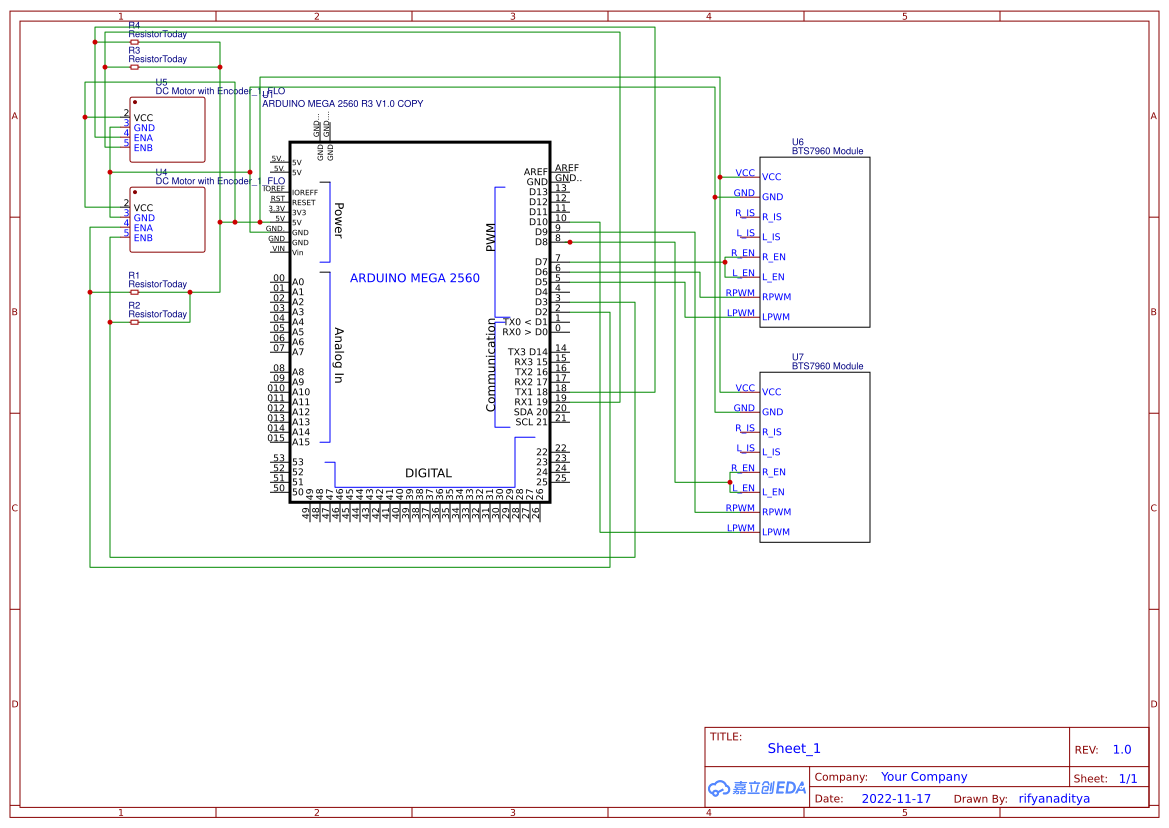Viewport: 1169px width, 828px height.
Task: Click the 嘉立创EDA cloud logo in the title block
Action: [755, 788]
